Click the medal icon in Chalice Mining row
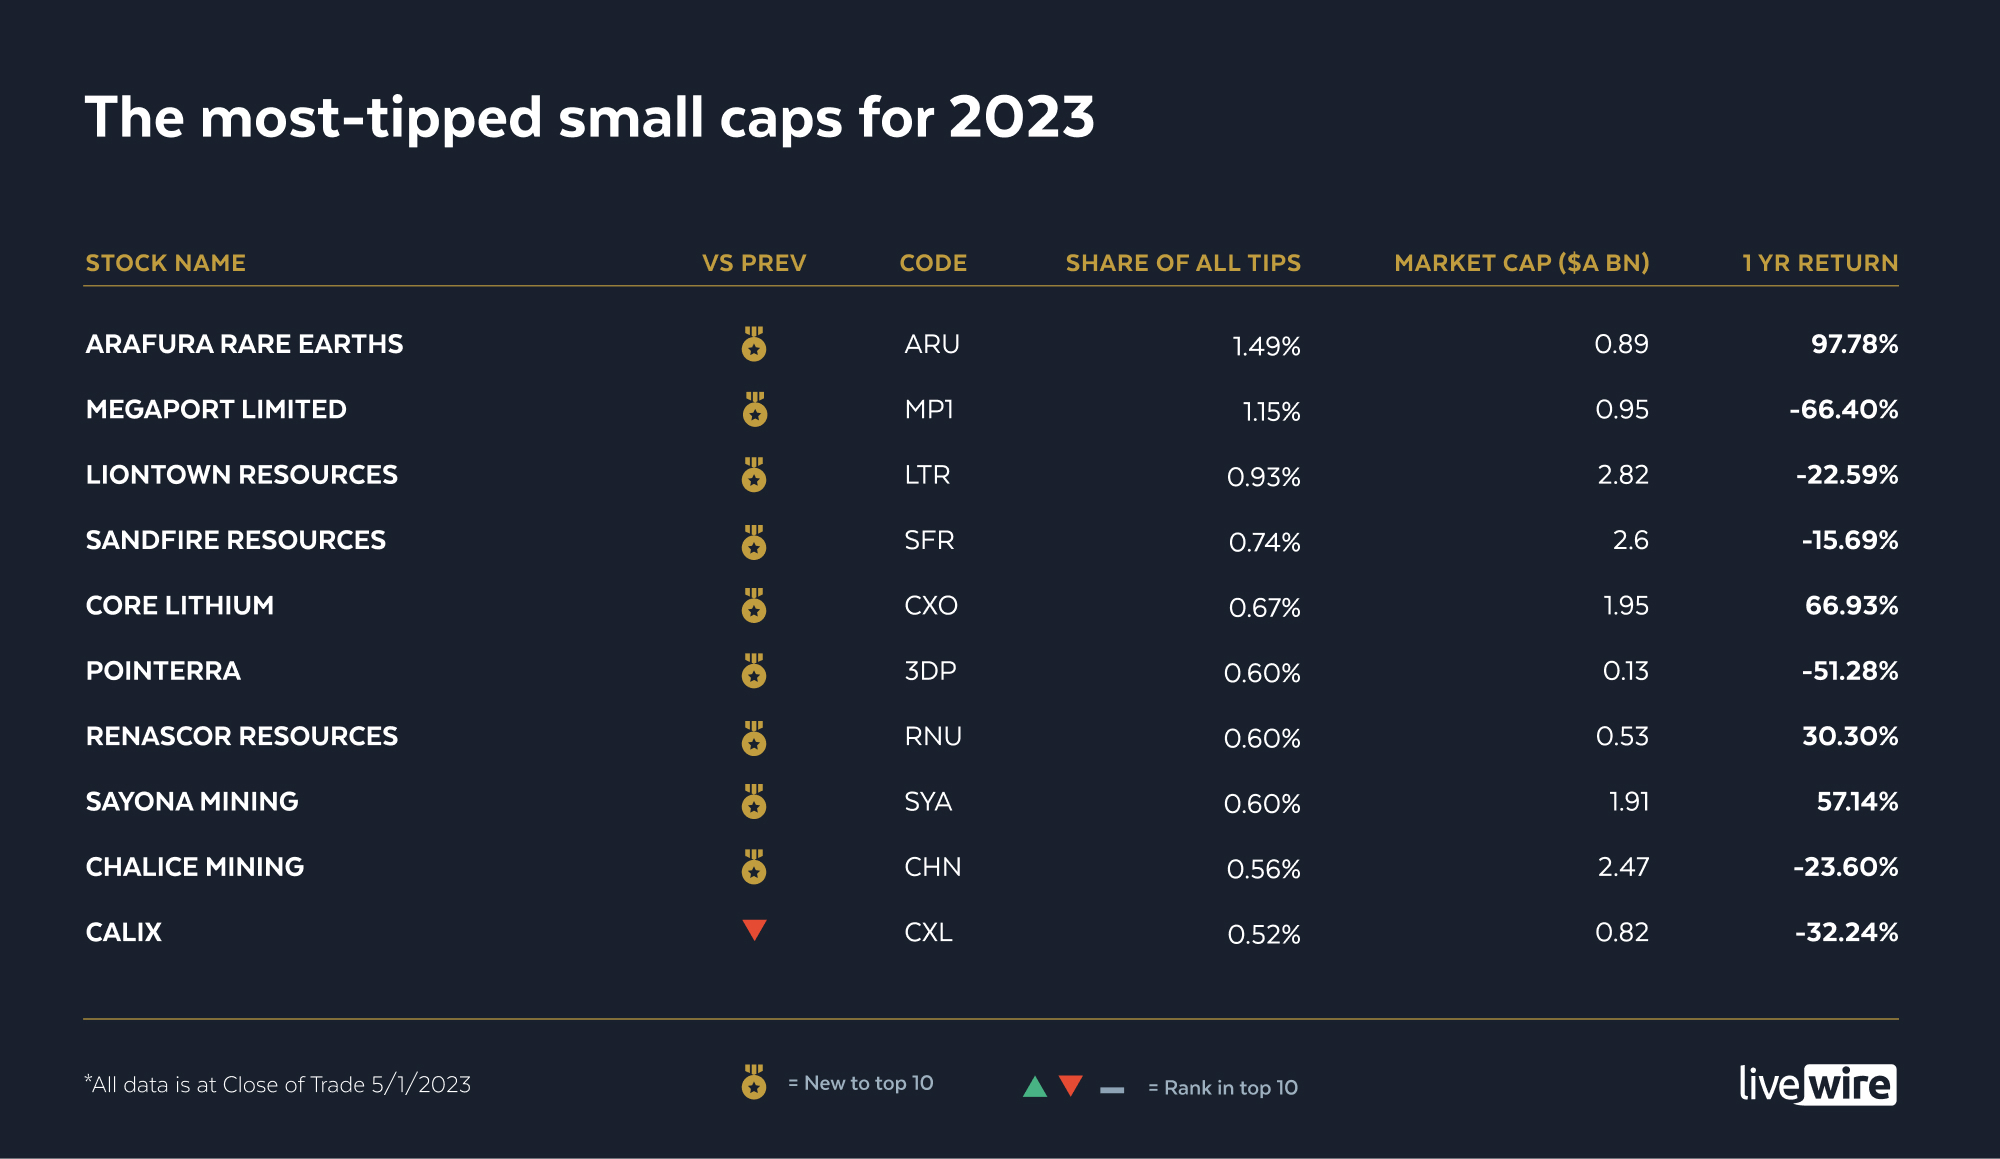This screenshot has width=2000, height=1159. click(x=754, y=867)
